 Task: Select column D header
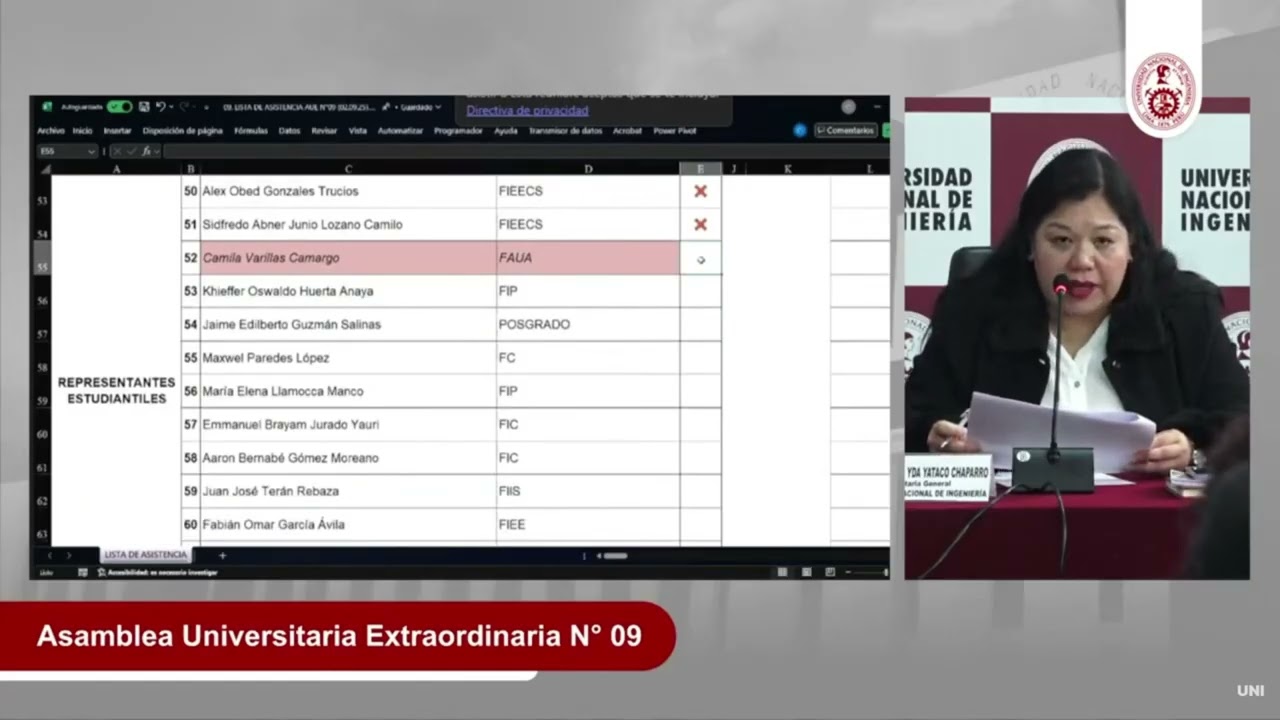click(588, 169)
